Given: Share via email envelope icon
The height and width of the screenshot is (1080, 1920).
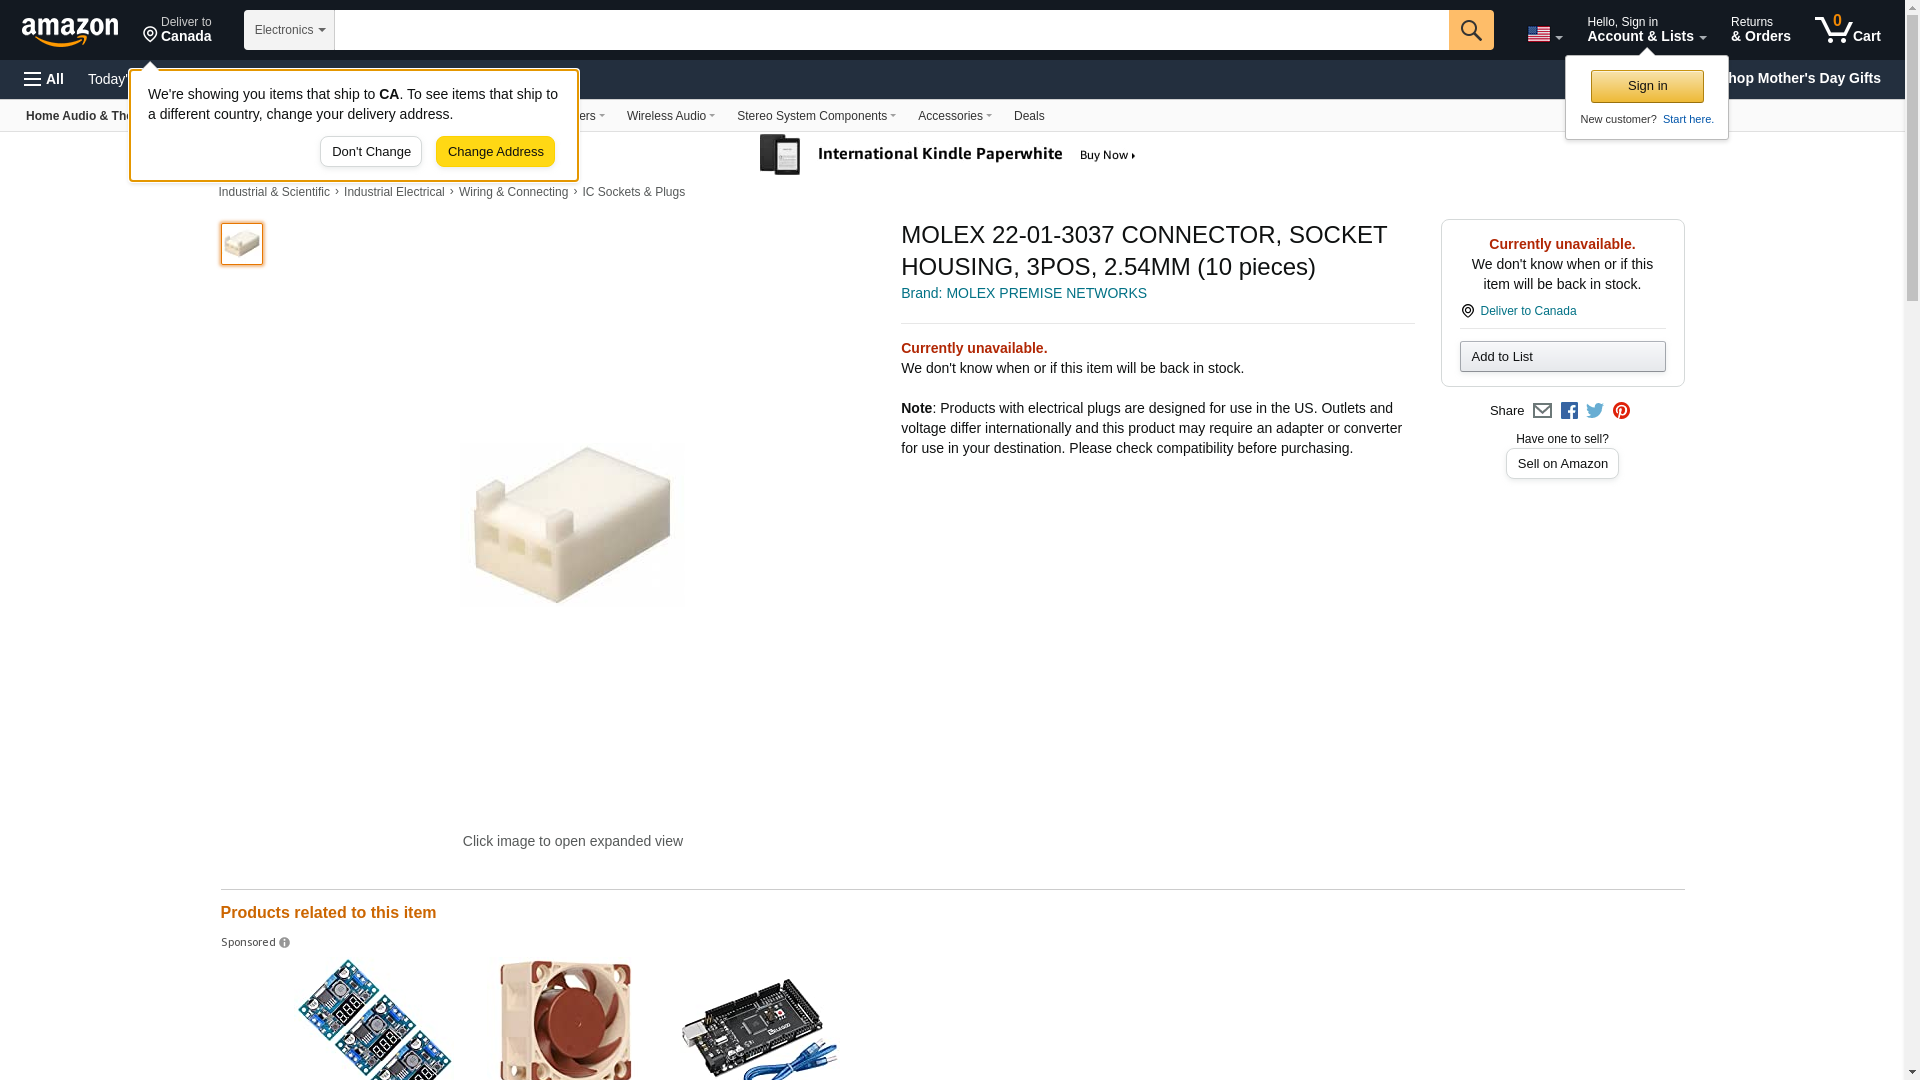Looking at the screenshot, I should (1542, 411).
